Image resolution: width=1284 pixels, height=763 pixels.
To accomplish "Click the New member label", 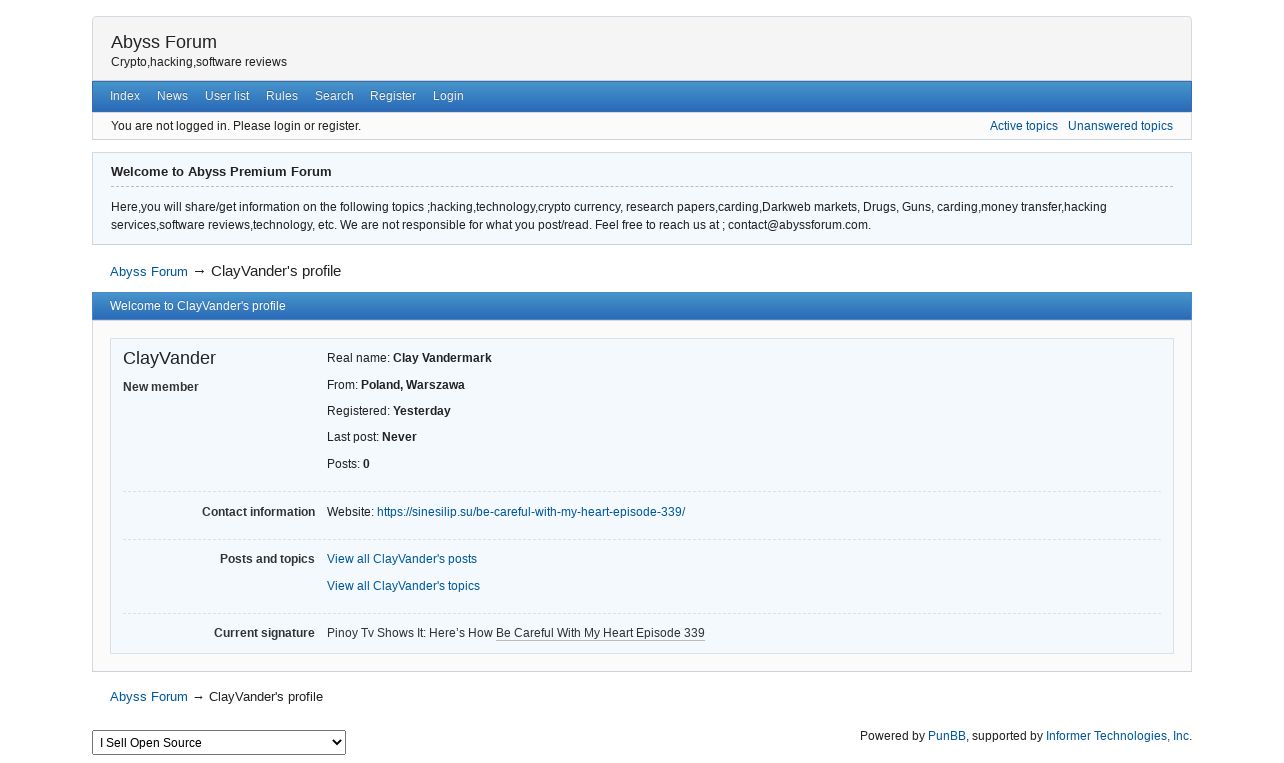I will tap(161, 387).
